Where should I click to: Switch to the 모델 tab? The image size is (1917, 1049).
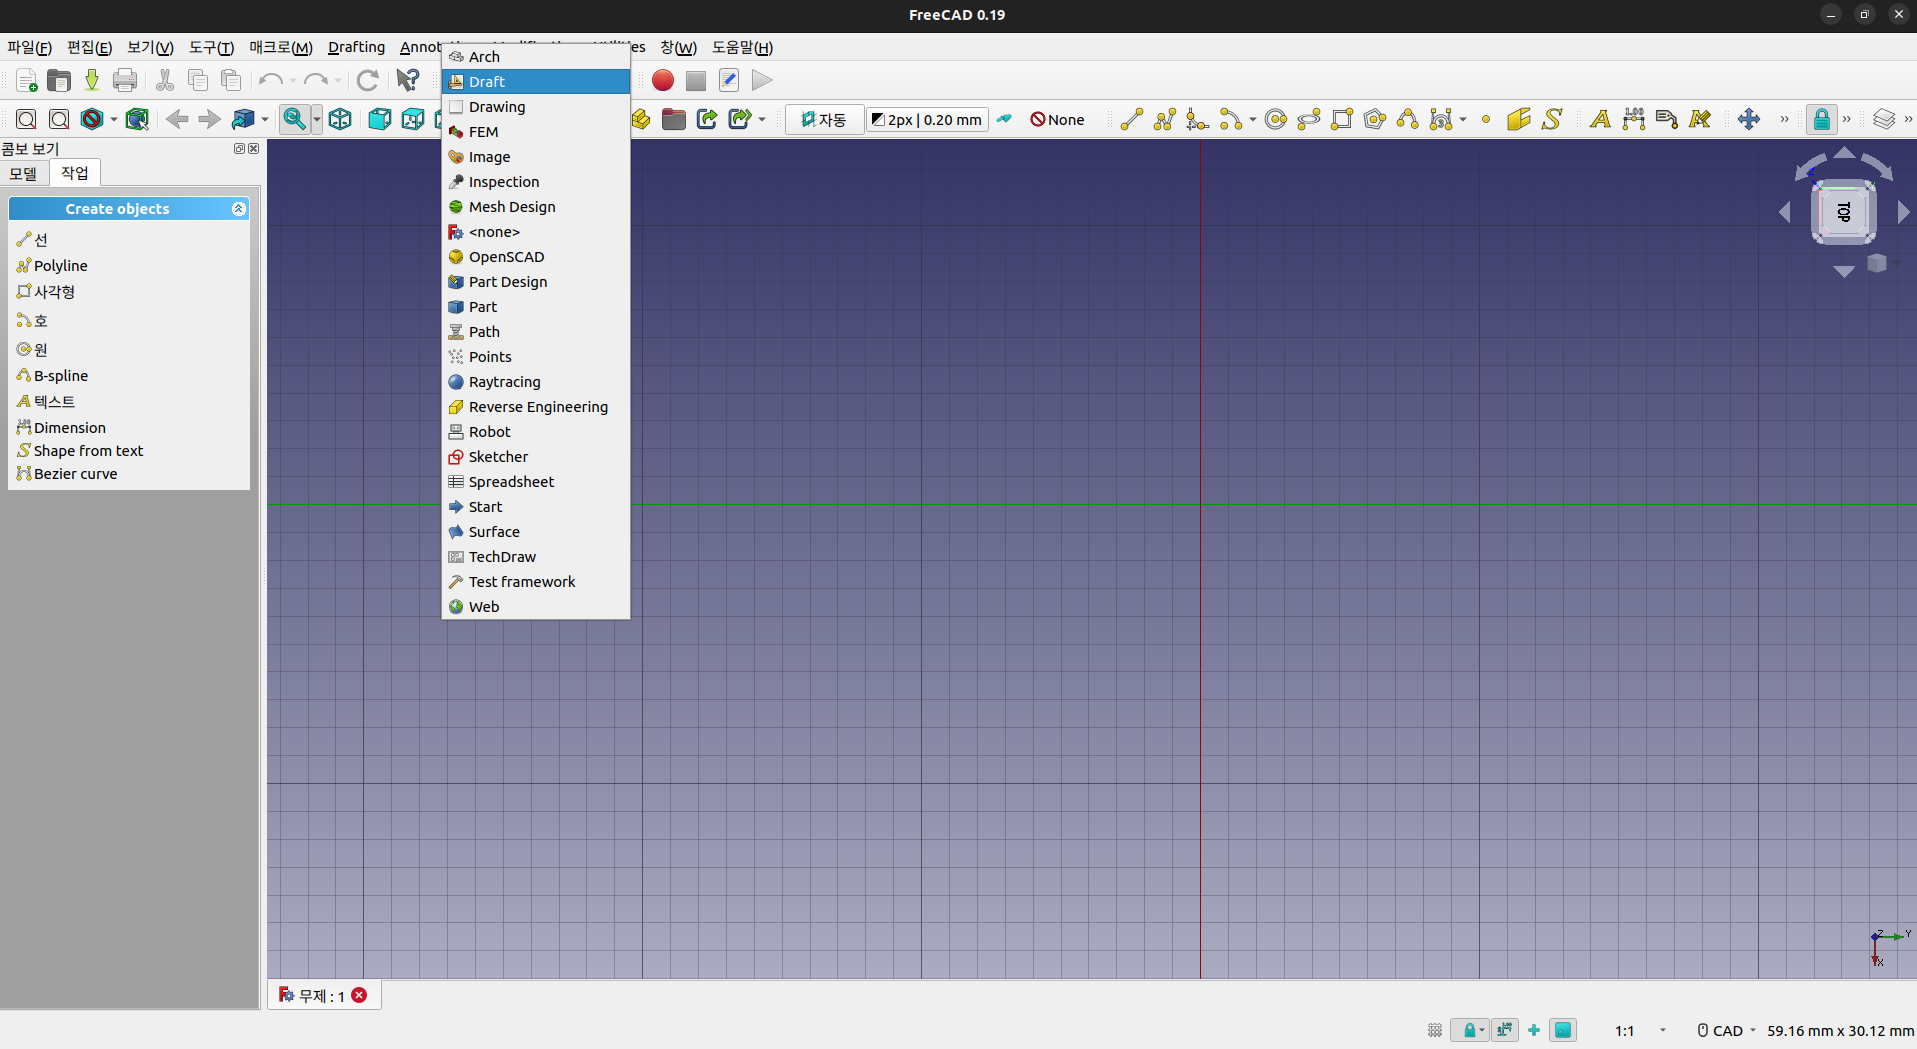[x=24, y=174]
